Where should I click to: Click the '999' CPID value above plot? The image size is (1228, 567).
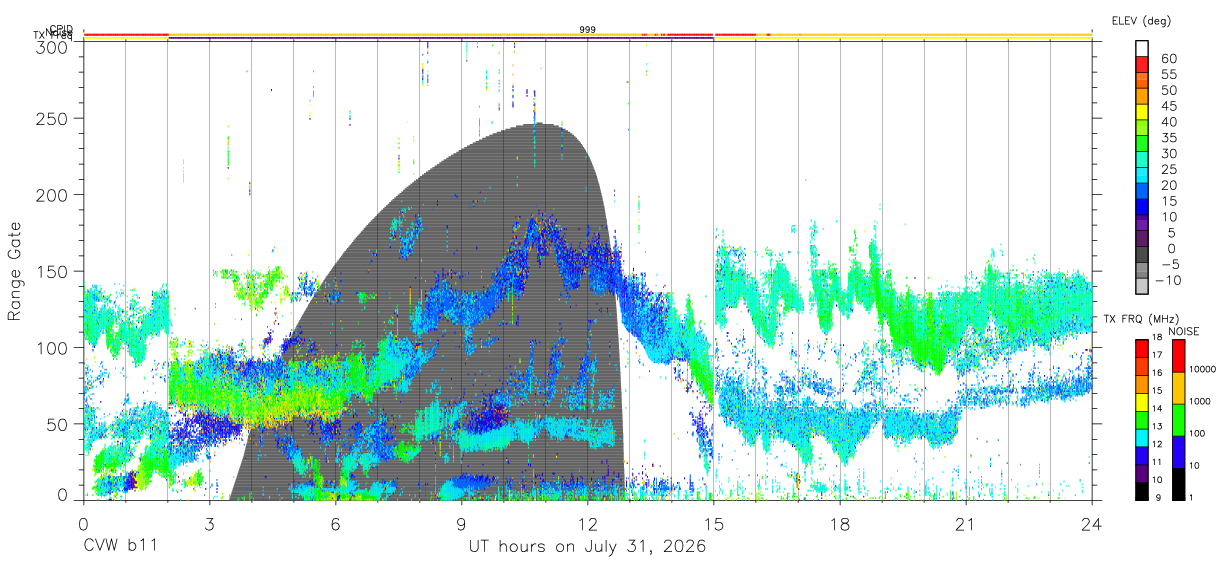point(588,30)
